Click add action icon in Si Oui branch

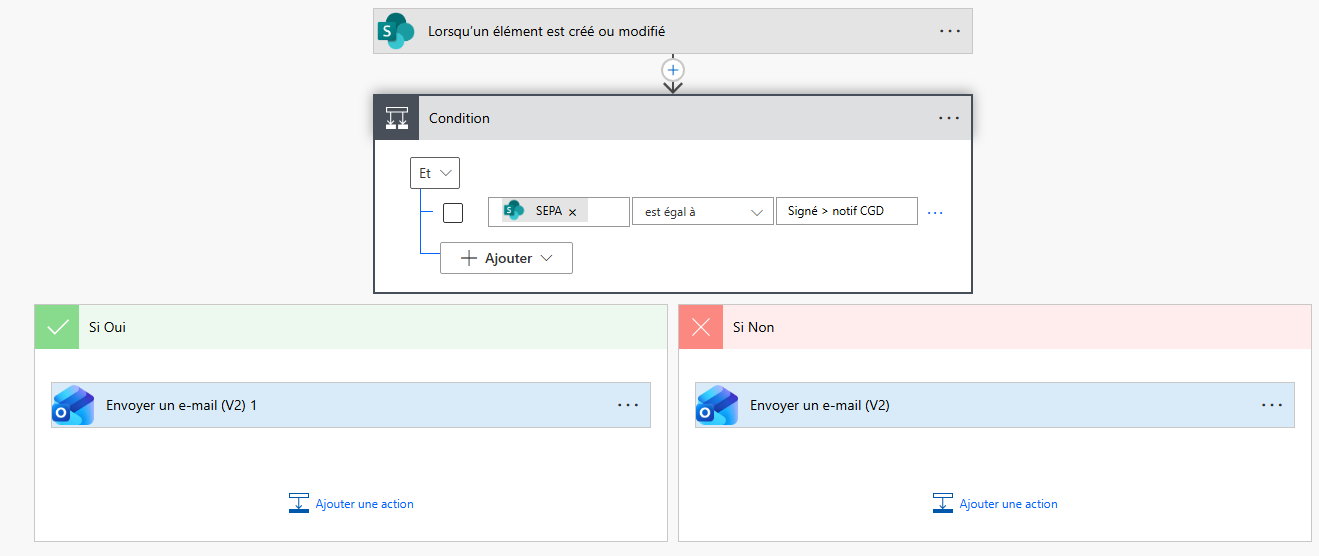point(299,503)
